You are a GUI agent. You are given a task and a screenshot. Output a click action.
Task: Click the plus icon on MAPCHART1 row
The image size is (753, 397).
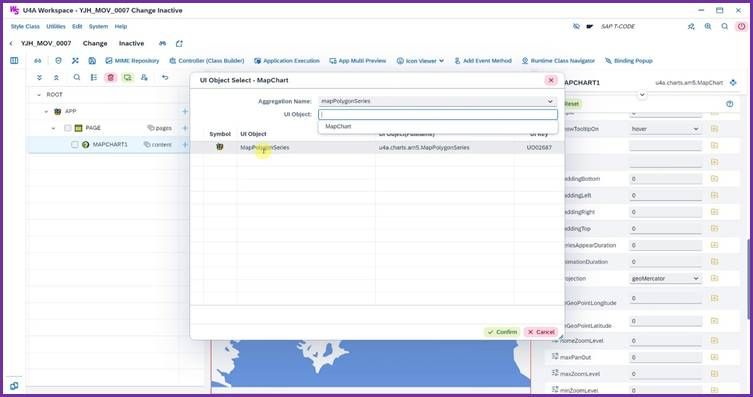[x=185, y=144]
